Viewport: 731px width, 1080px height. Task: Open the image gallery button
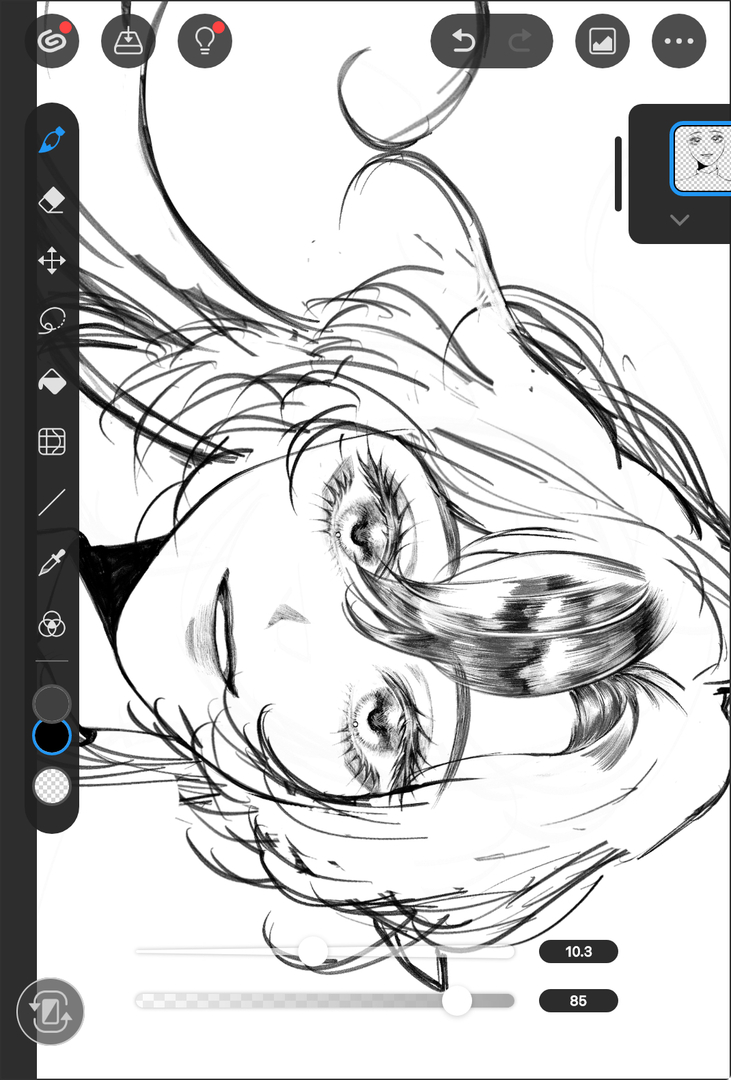pyautogui.click(x=602, y=41)
